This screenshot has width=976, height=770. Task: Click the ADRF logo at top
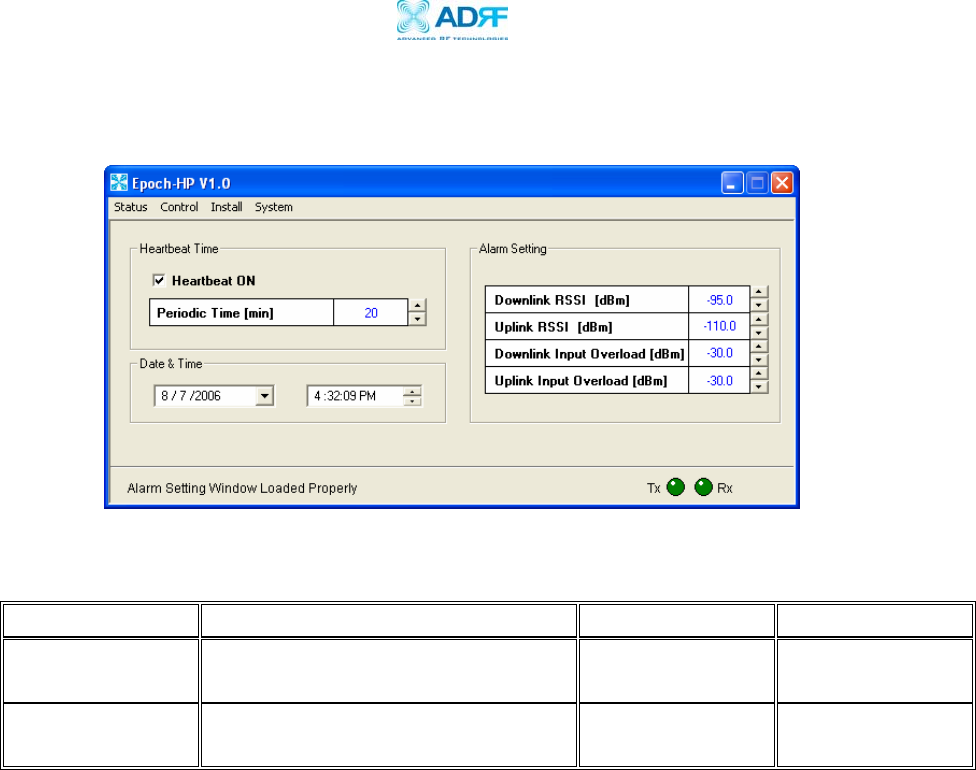point(453,21)
